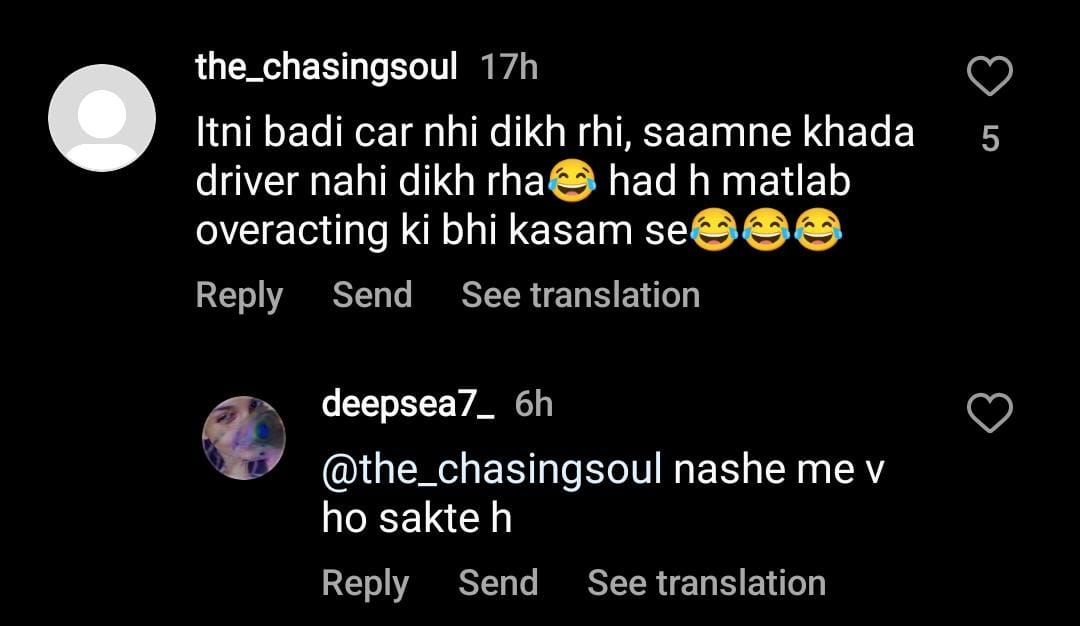See translation of the_chasingsoul's comment
Screen dimensions: 1080x626
(x=580, y=295)
